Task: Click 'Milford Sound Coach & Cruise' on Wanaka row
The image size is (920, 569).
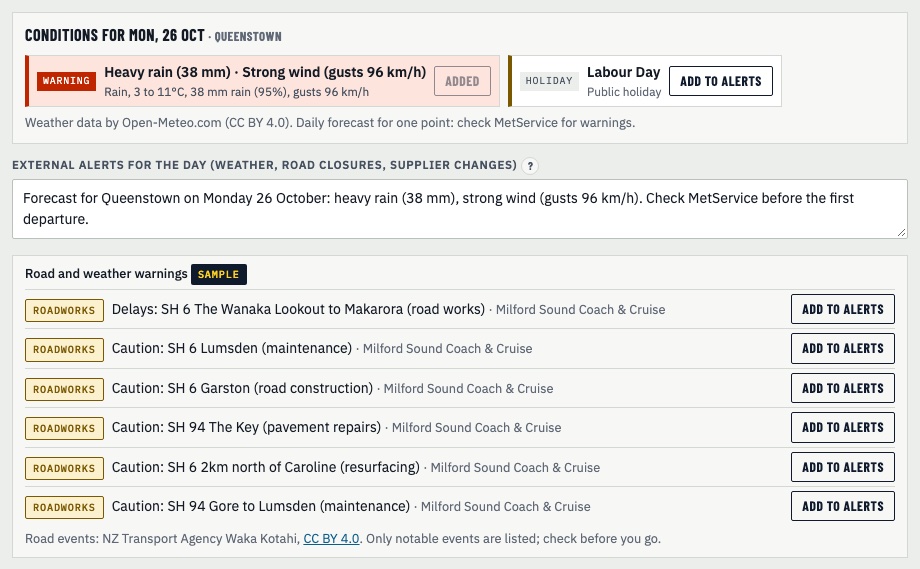Action: [580, 310]
